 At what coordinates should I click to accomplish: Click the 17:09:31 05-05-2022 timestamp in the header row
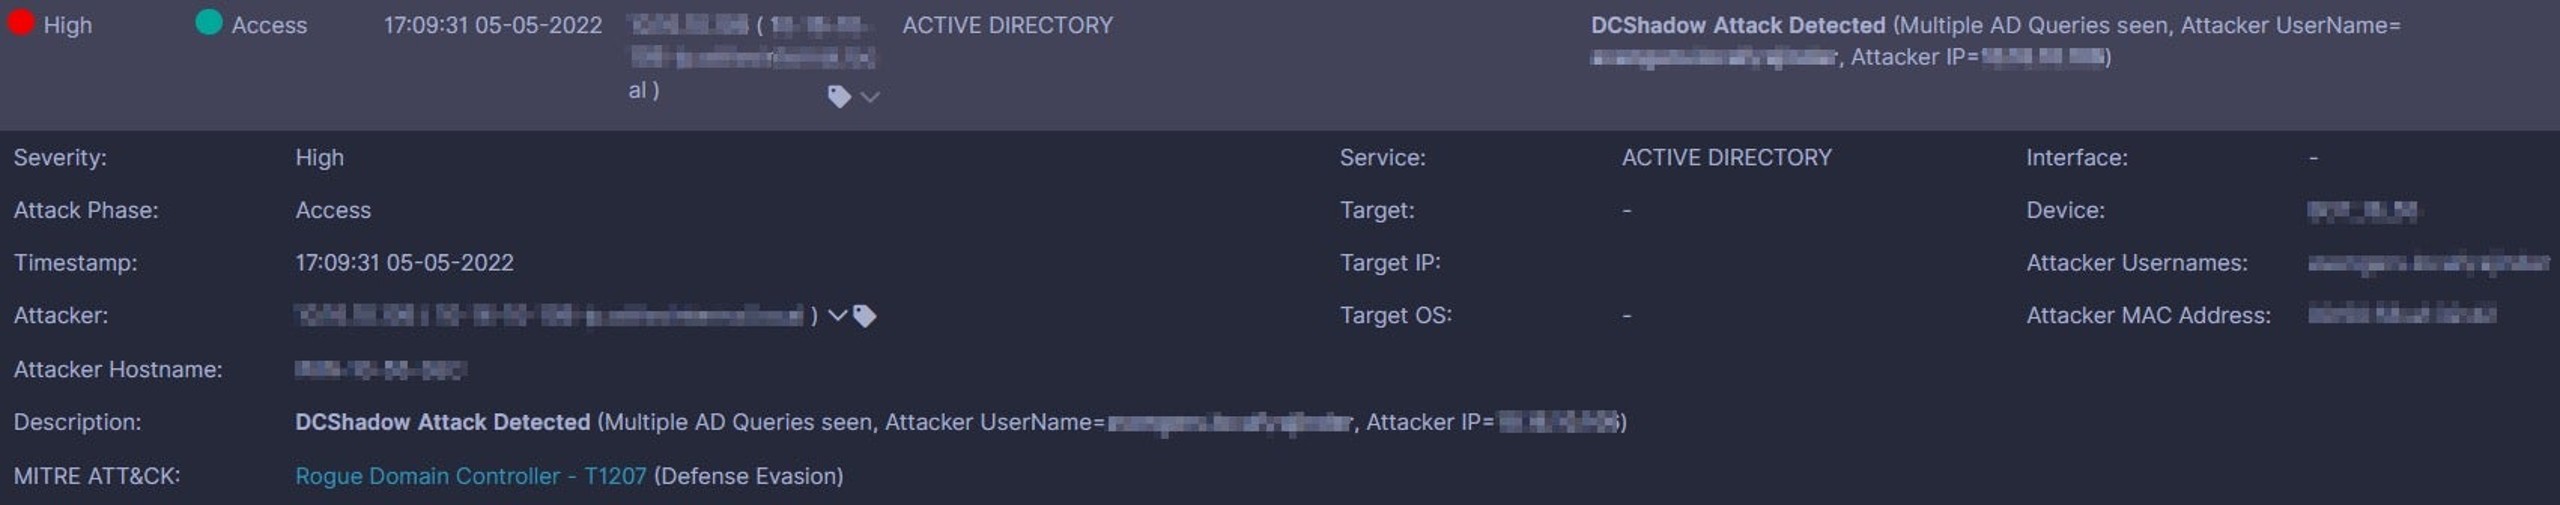(x=493, y=25)
